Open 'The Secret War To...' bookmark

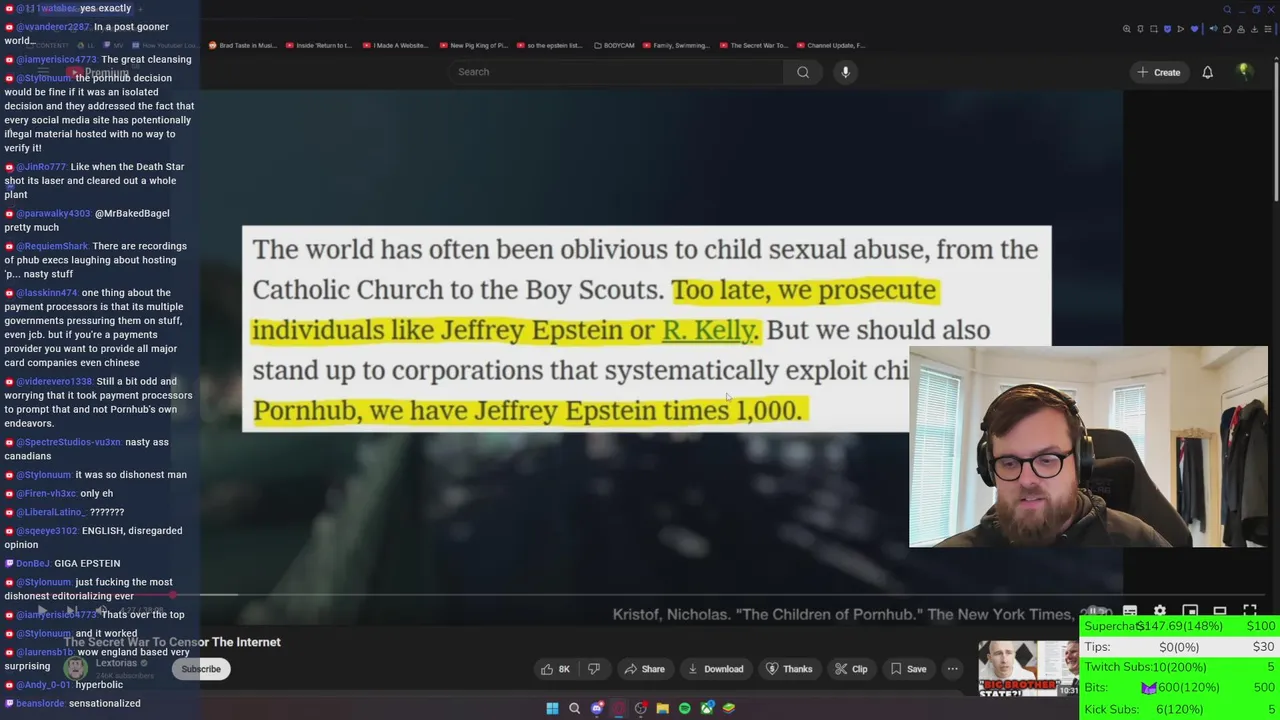click(754, 45)
